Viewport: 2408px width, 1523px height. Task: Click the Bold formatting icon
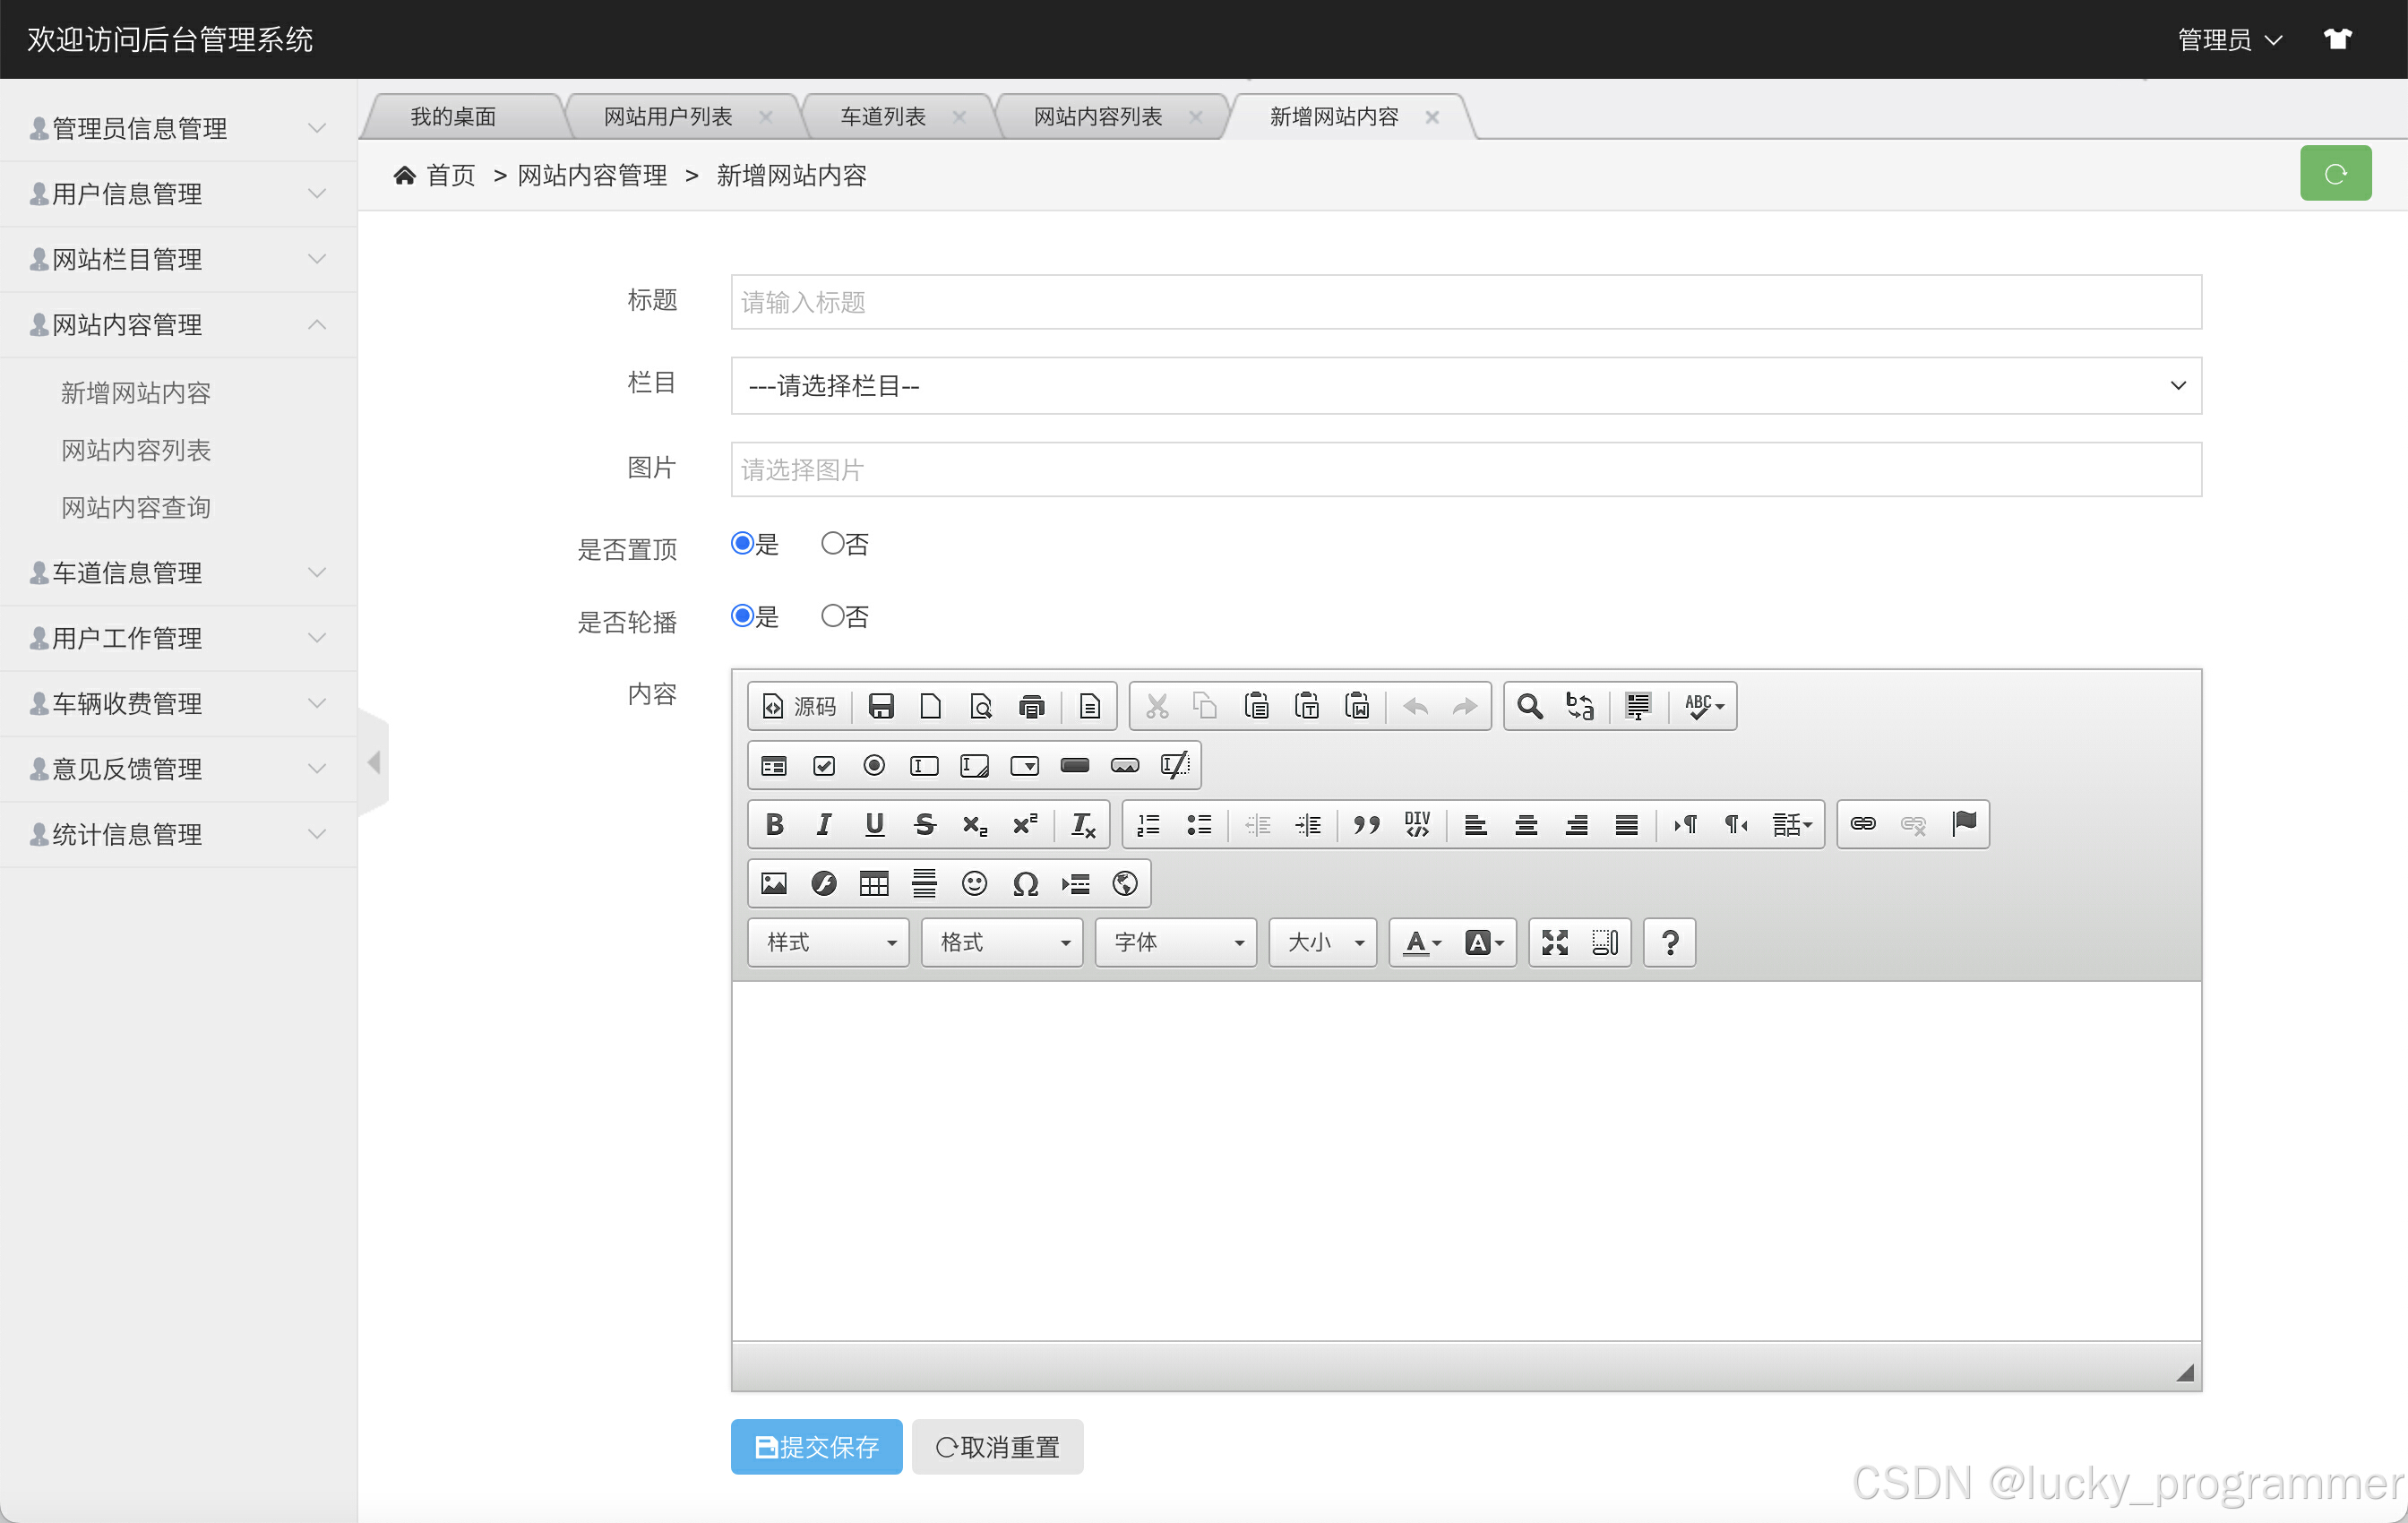tap(774, 824)
